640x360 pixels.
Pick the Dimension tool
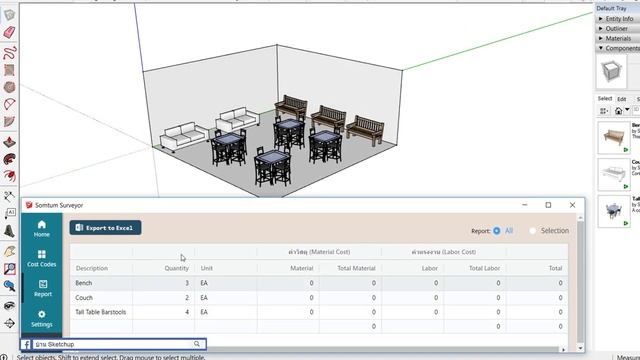point(9,196)
